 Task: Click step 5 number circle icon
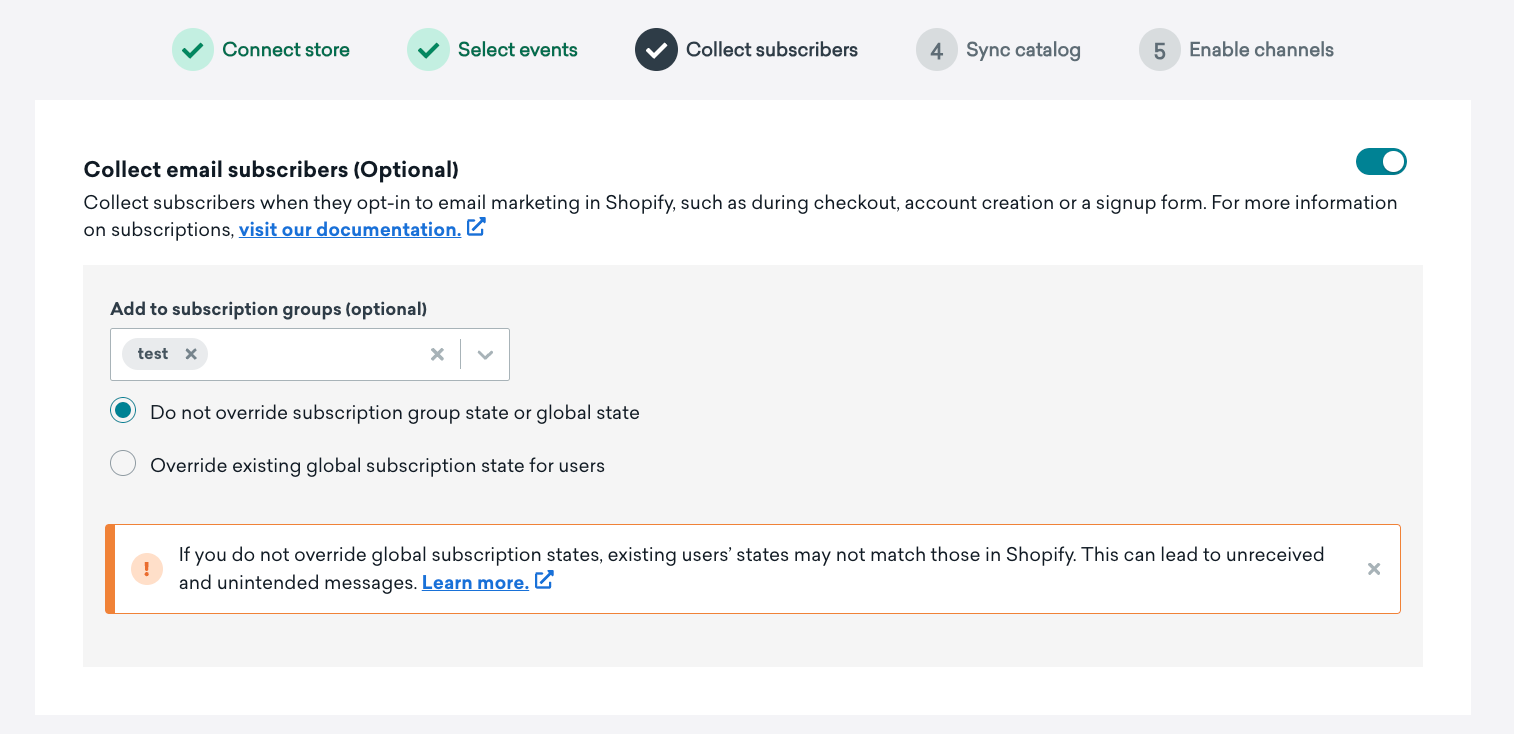coord(1160,50)
